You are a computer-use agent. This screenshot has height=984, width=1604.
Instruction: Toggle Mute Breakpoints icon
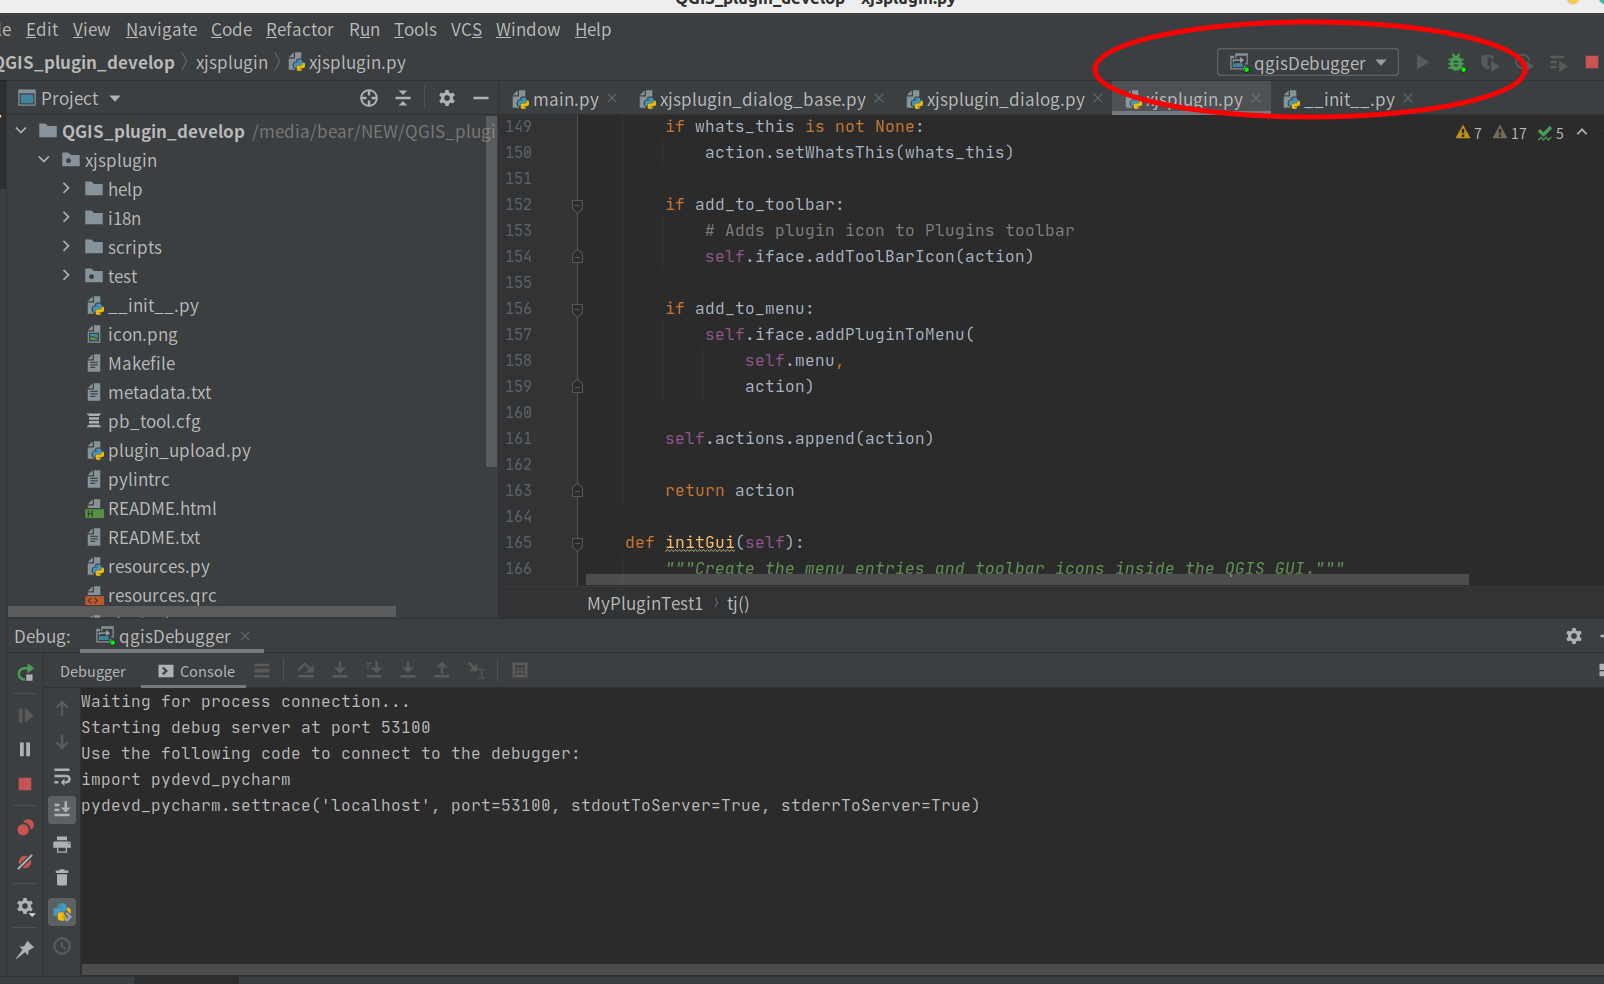[x=26, y=862]
